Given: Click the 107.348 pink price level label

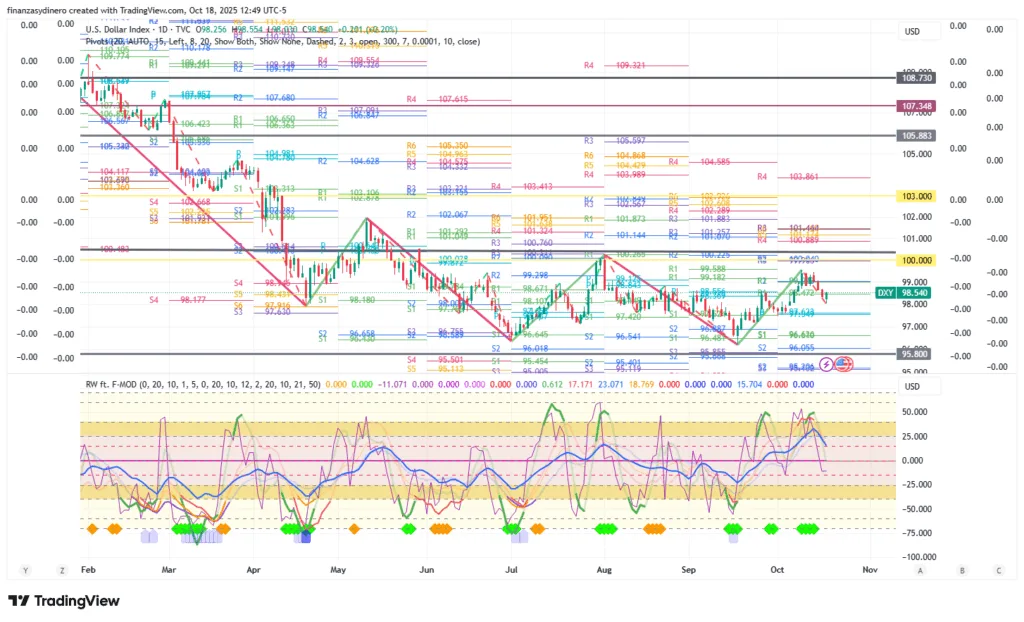Looking at the screenshot, I should click(916, 106).
